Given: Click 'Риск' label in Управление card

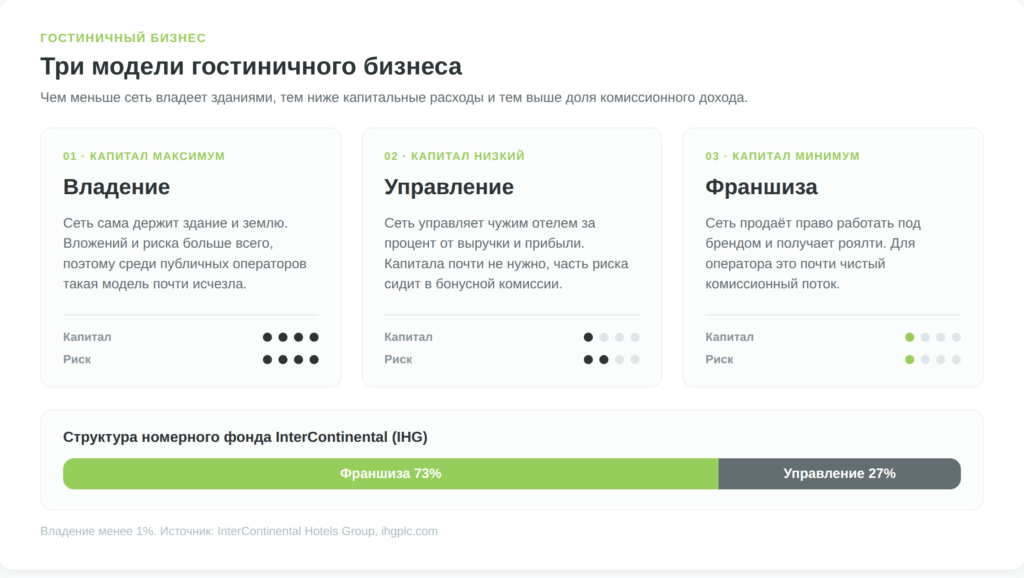Looking at the screenshot, I should point(398,359).
